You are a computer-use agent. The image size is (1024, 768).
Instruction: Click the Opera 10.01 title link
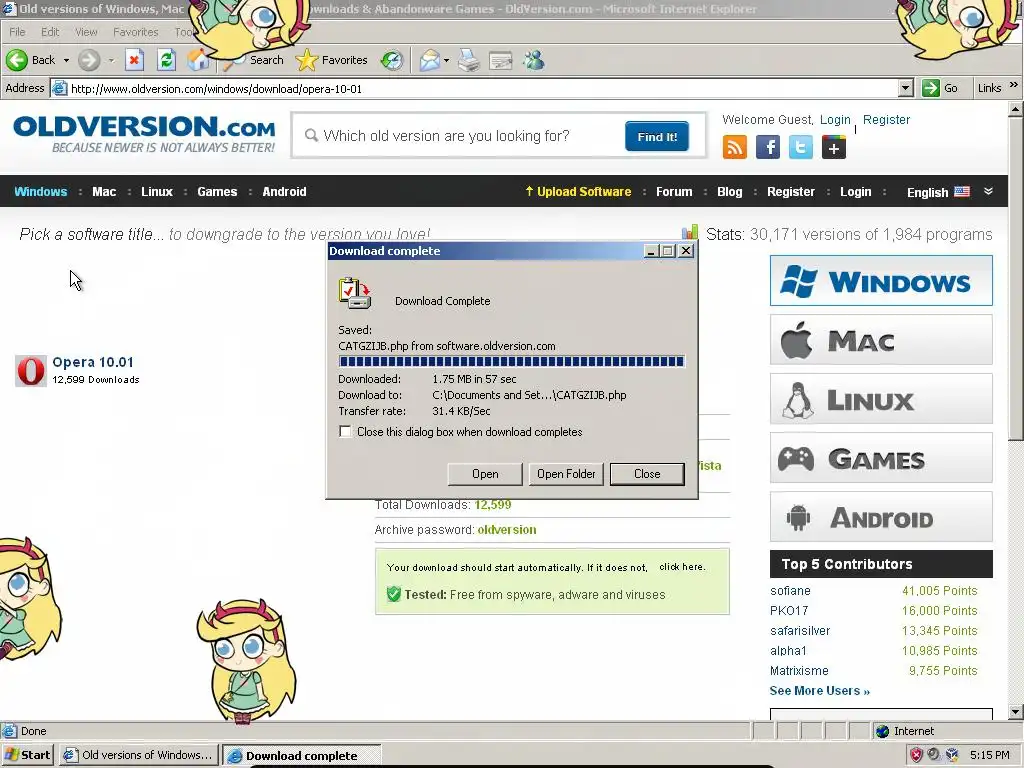pyautogui.click(x=93, y=362)
